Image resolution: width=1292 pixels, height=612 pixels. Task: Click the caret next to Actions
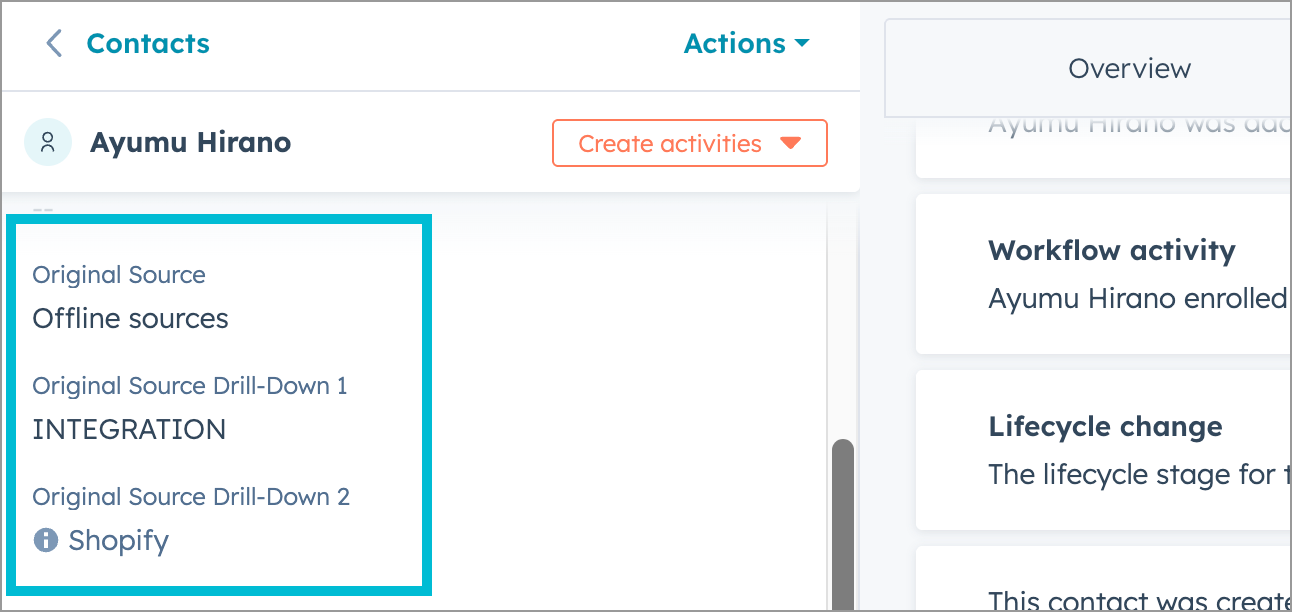(x=801, y=43)
